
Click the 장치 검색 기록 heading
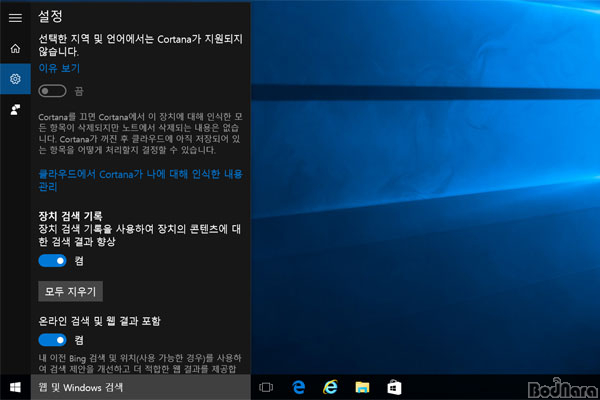[70, 216]
